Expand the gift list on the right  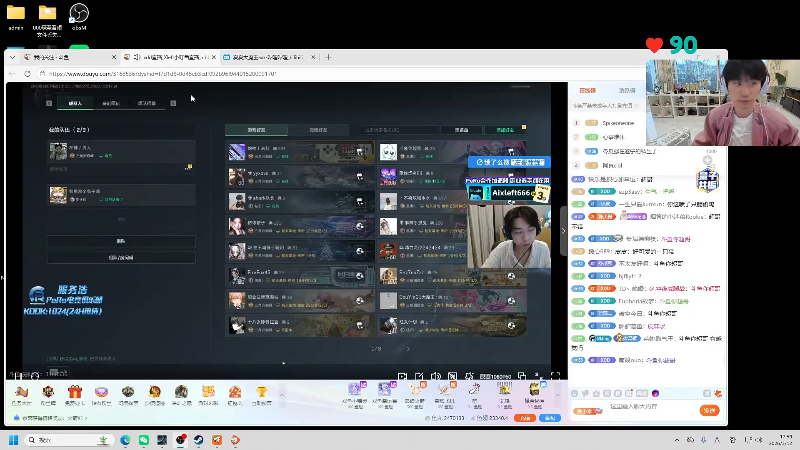click(x=557, y=395)
